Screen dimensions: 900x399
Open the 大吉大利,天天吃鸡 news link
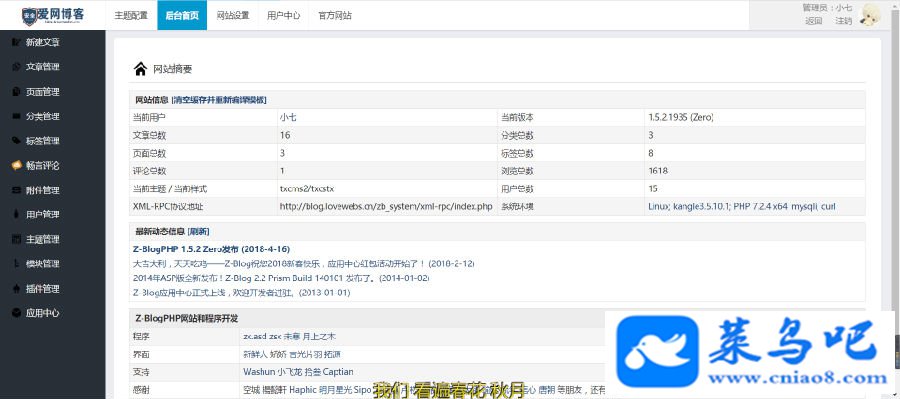click(304, 264)
